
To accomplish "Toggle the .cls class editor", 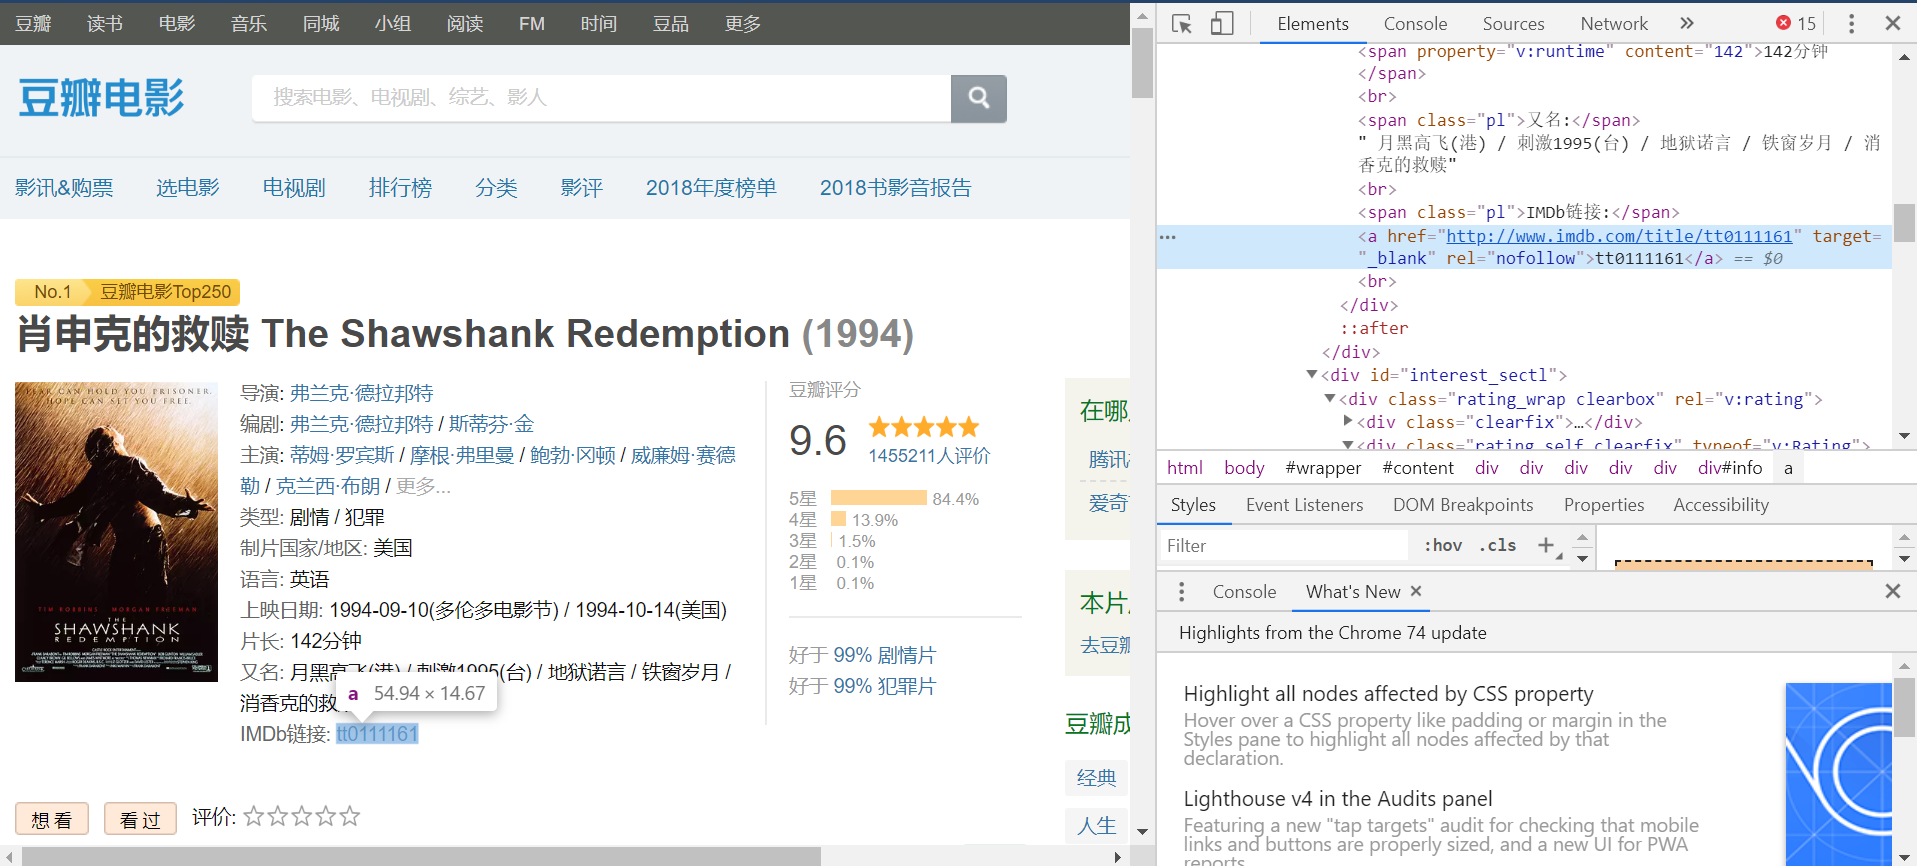I will click(1498, 545).
